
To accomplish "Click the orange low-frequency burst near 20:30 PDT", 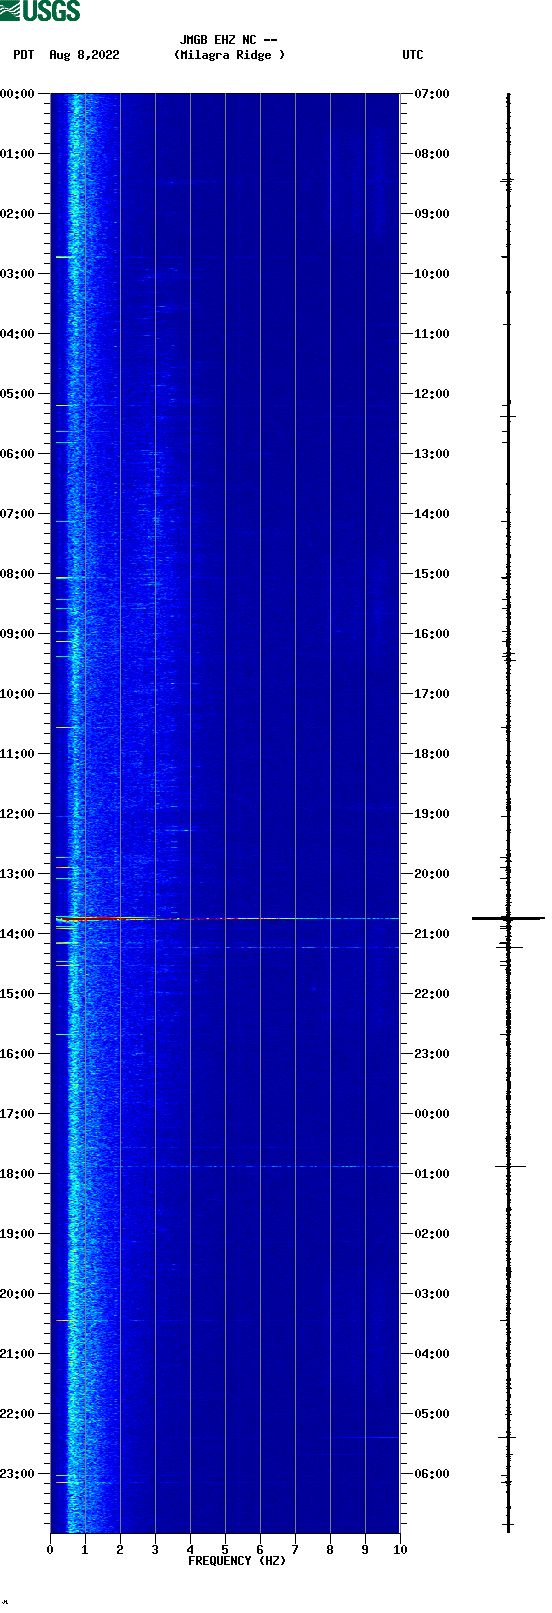I will click(x=65, y=1321).
